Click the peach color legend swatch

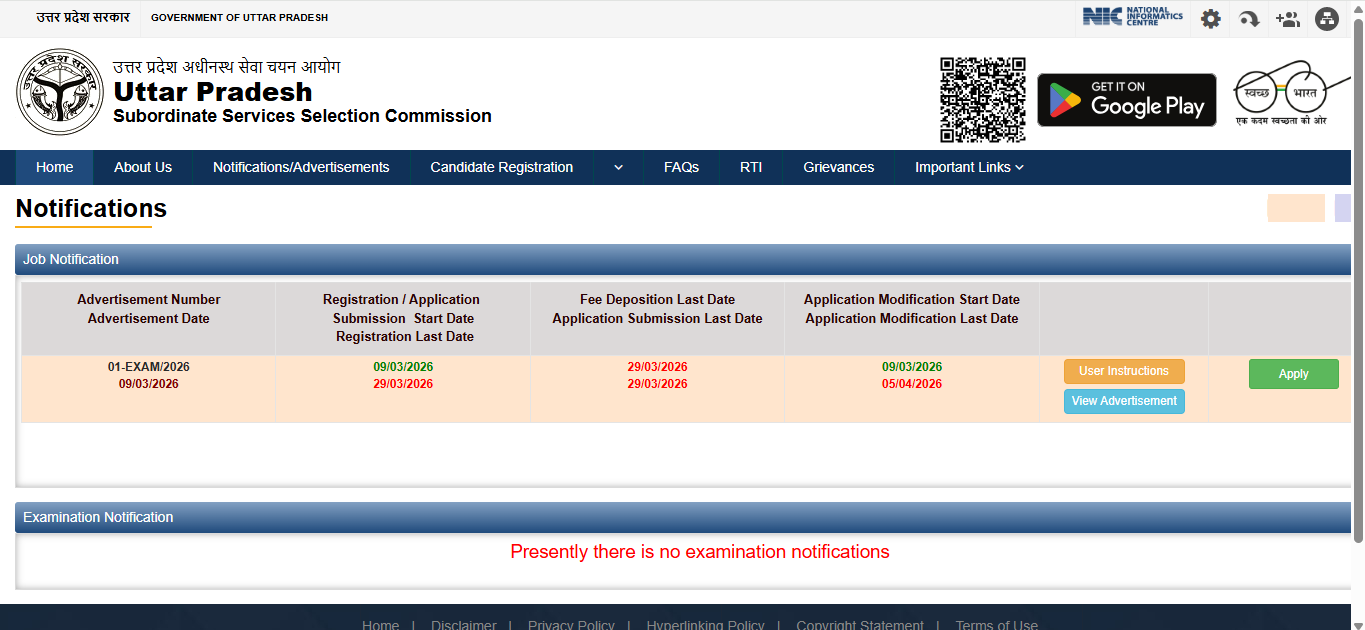point(1295,208)
